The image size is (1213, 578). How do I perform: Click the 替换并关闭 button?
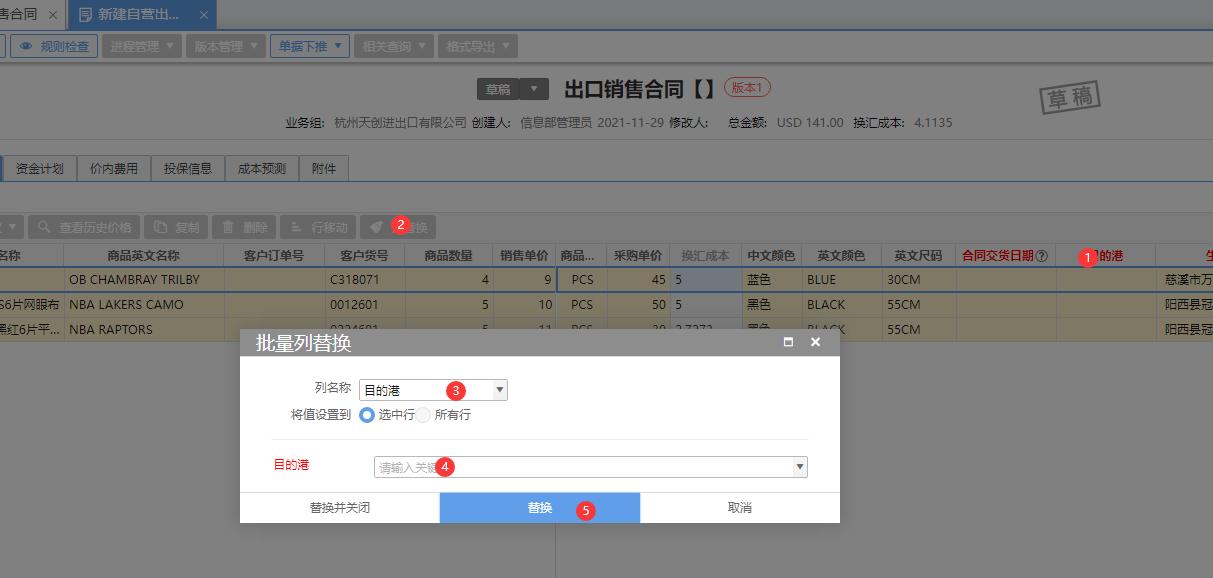pyautogui.click(x=339, y=508)
